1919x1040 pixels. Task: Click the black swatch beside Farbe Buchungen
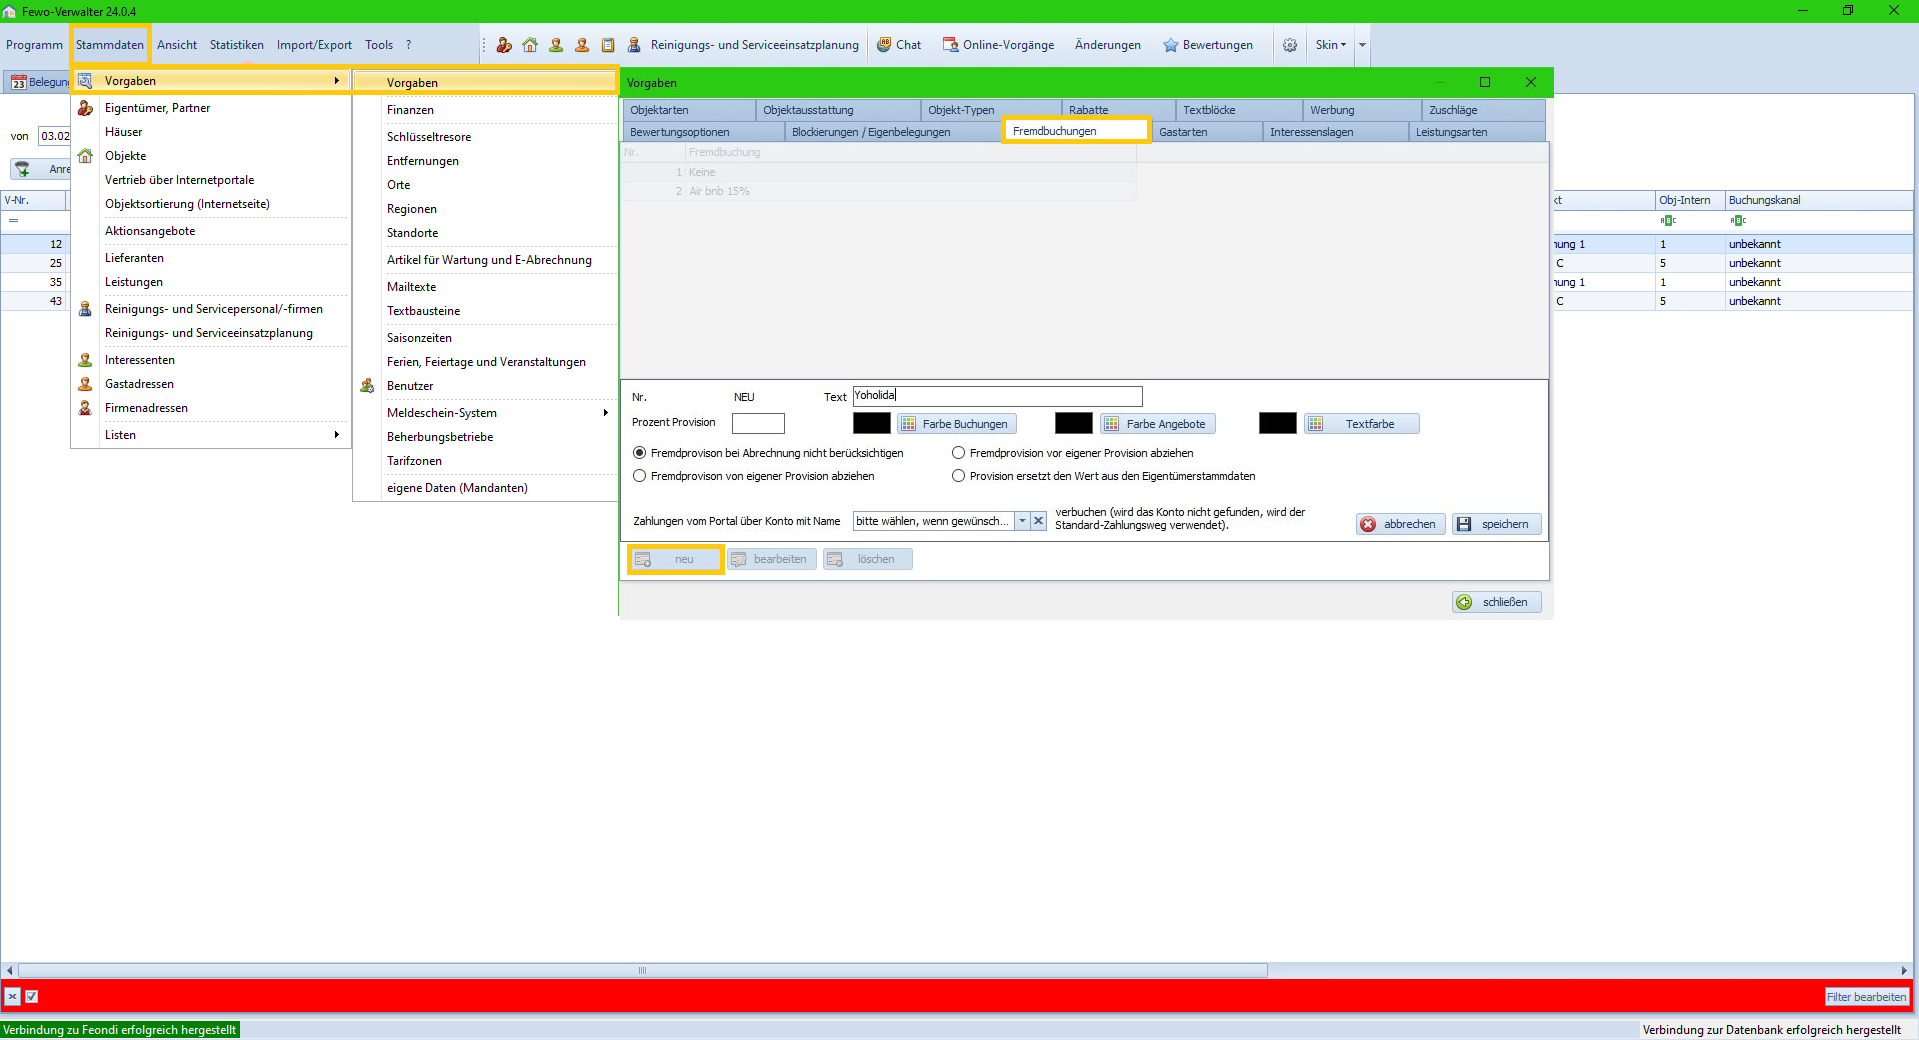pos(872,423)
